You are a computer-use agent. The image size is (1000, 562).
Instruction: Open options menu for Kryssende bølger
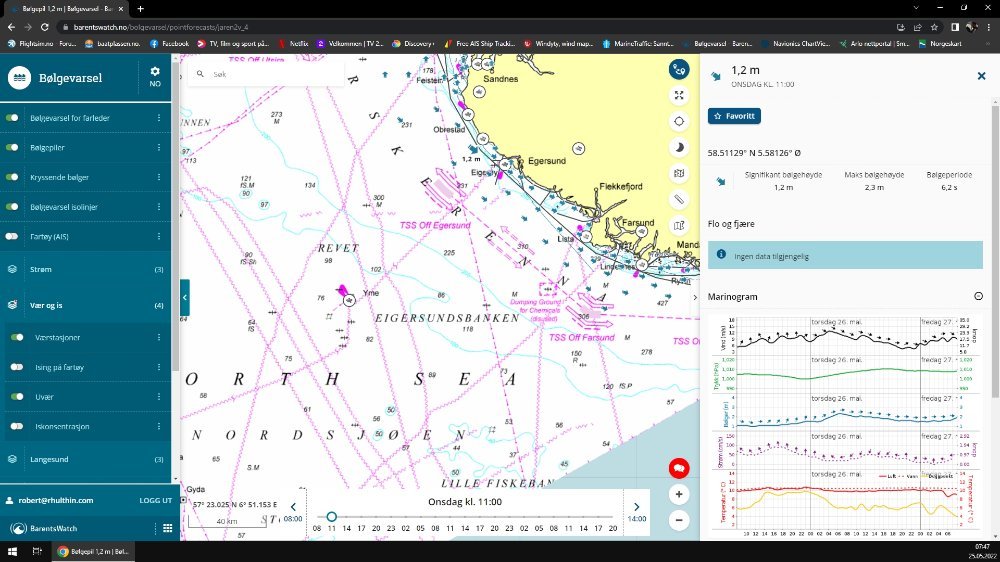[159, 177]
